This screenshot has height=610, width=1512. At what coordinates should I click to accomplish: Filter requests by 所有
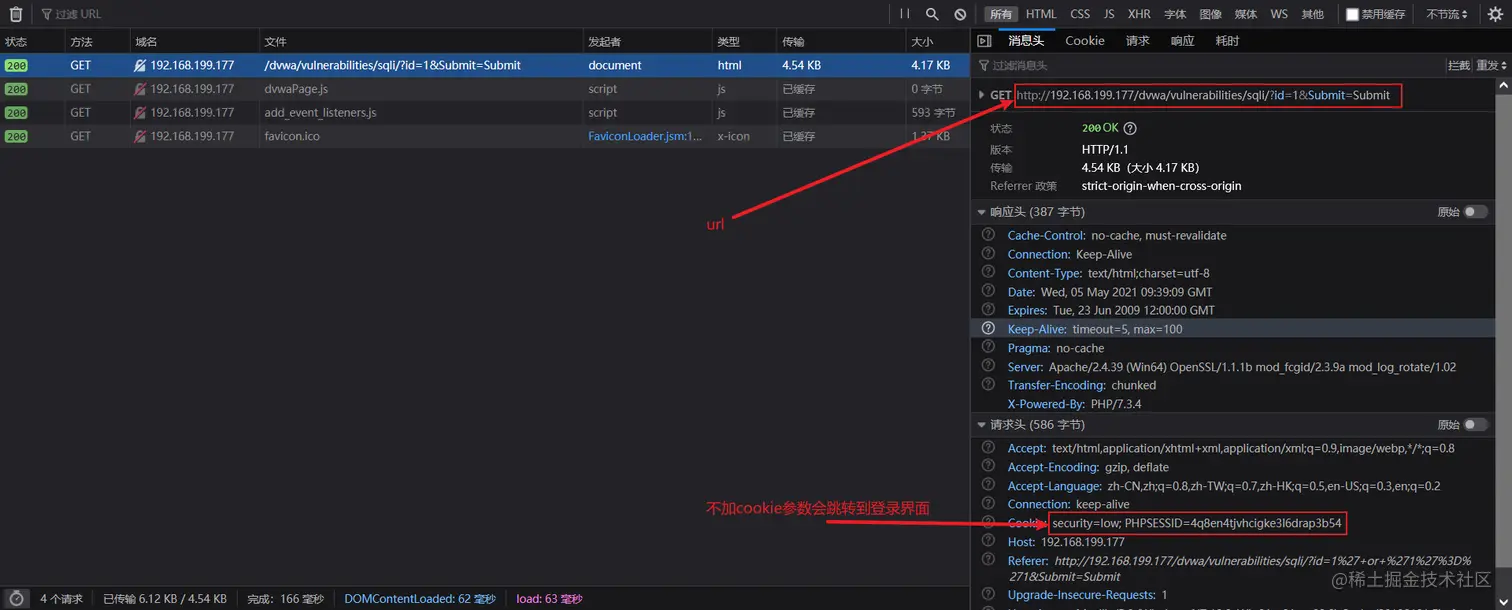point(1000,14)
